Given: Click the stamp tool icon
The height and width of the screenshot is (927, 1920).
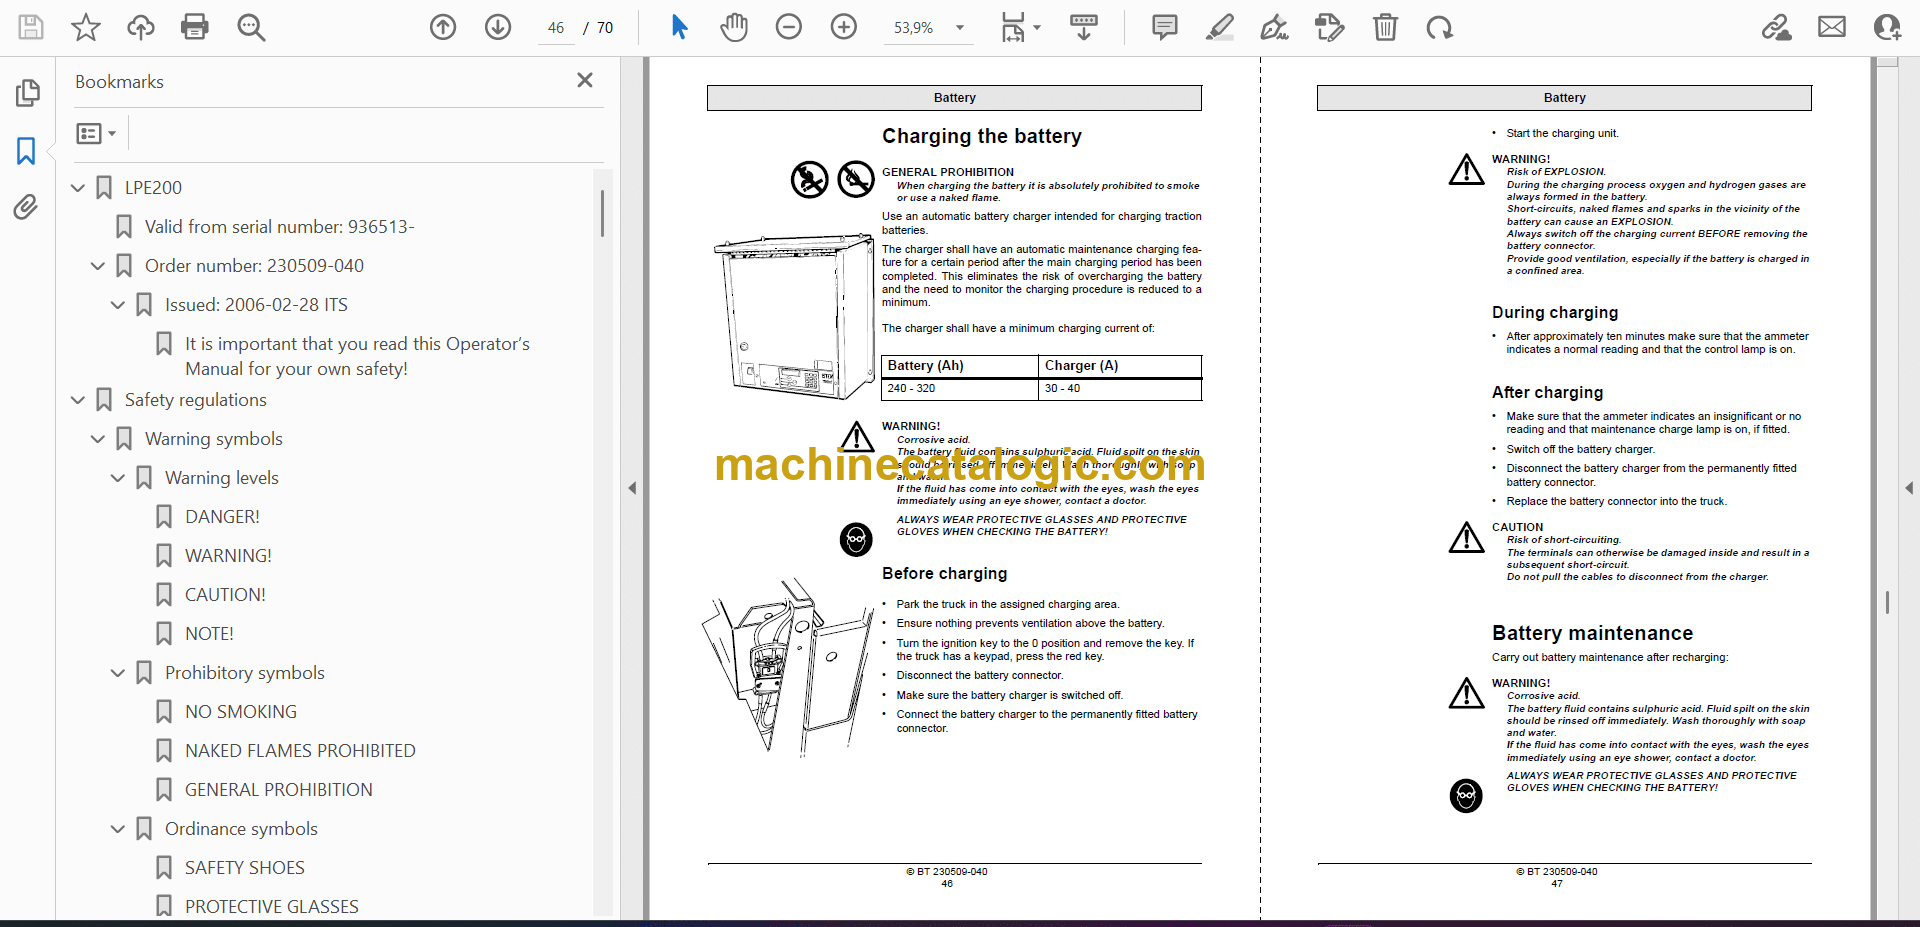Looking at the screenshot, I should coord(1330,27).
